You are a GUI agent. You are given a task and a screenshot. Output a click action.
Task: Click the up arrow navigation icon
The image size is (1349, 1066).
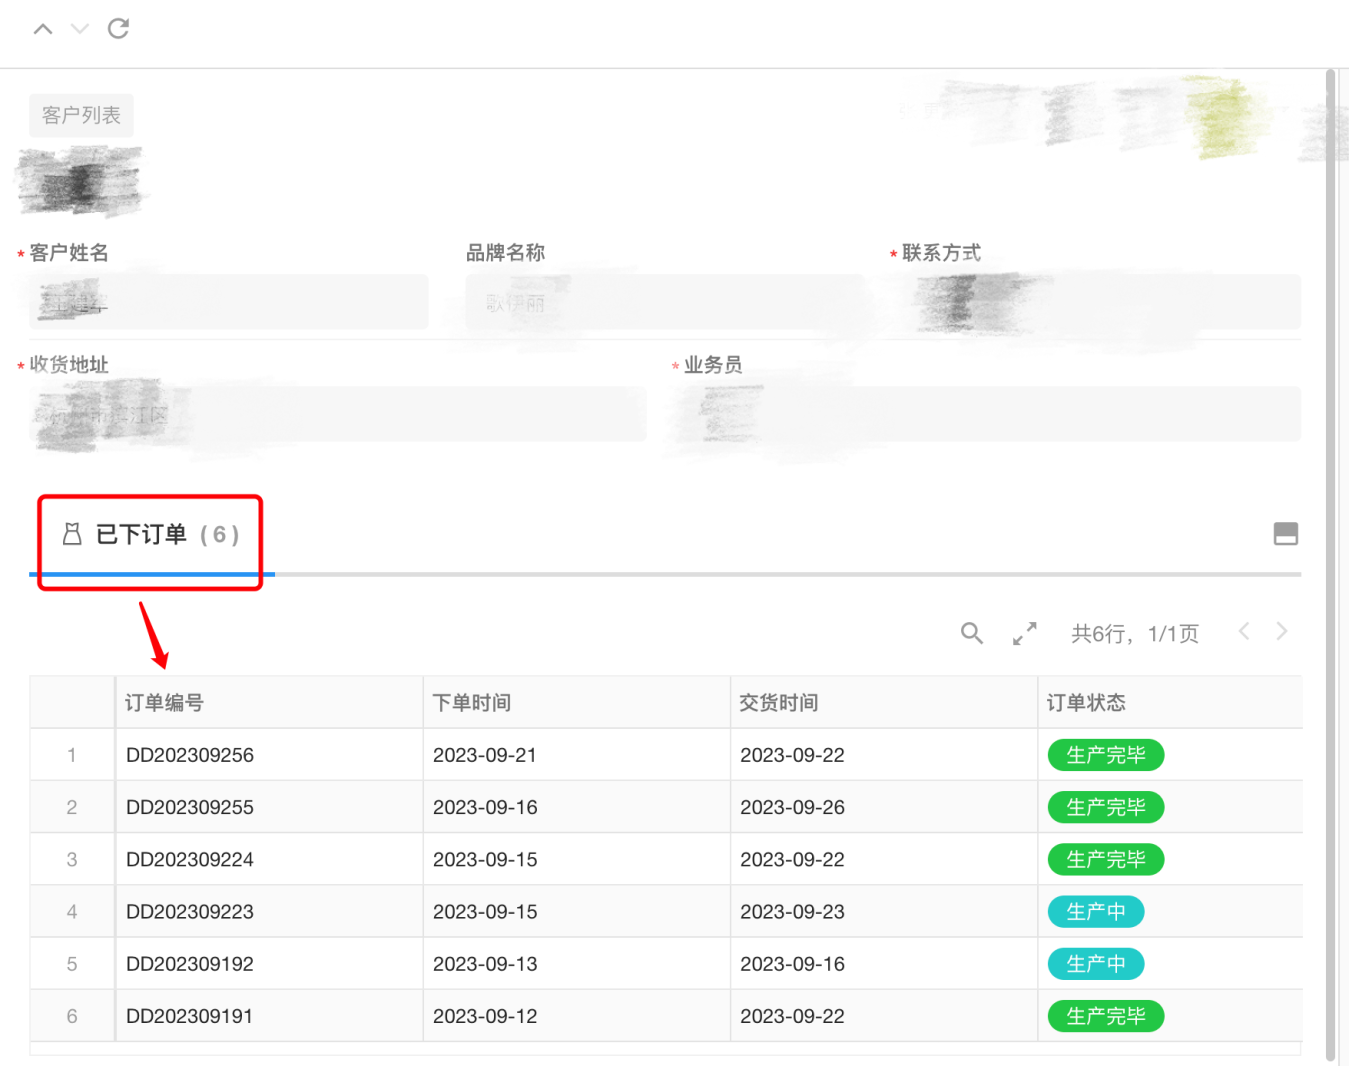tap(43, 29)
